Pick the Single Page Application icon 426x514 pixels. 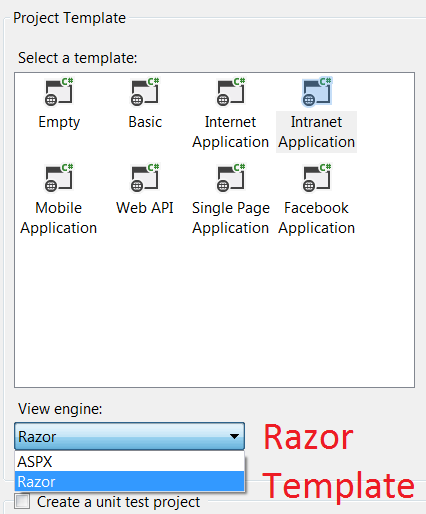[231, 178]
